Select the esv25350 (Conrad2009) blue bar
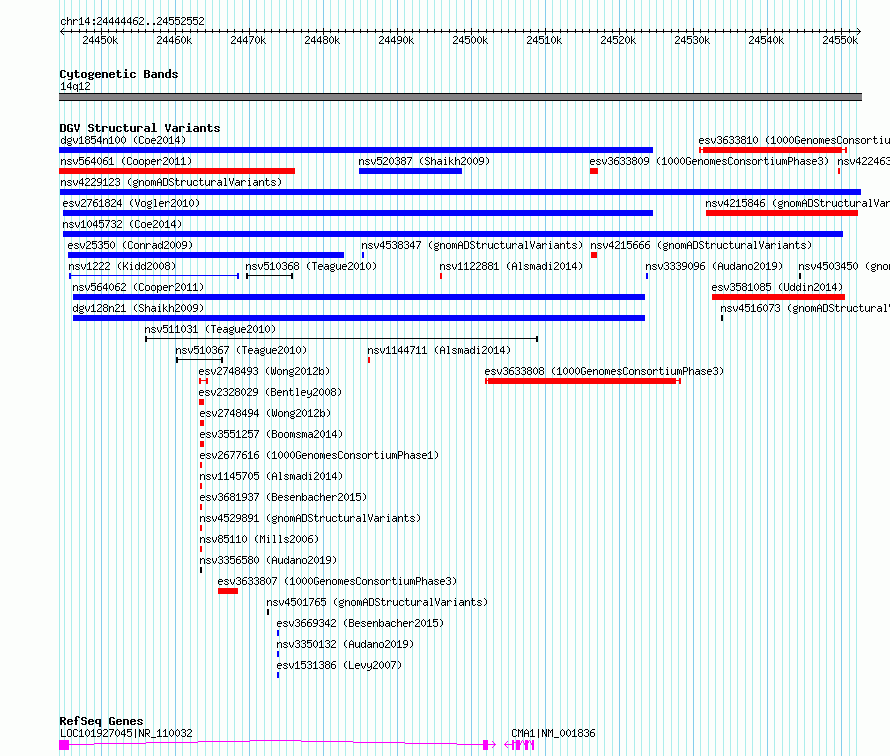890x756 pixels. click(205, 255)
